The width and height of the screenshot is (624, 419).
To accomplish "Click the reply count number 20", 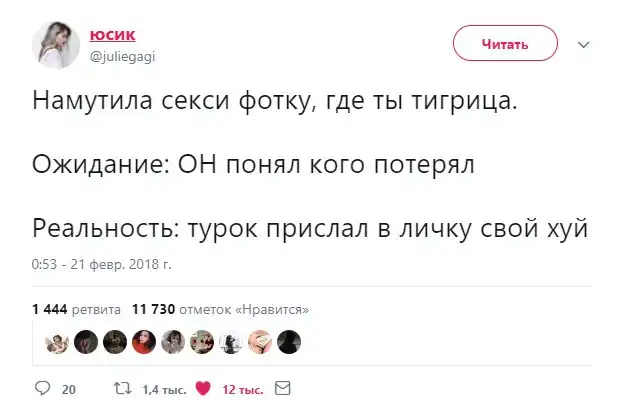I will click(69, 390).
